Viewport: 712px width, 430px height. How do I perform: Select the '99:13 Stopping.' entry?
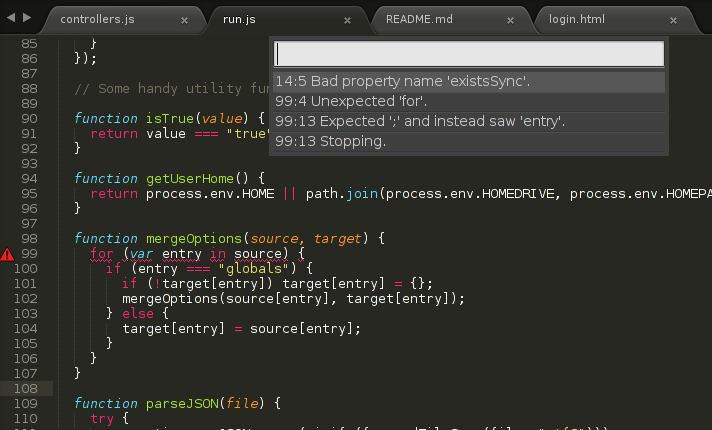(469, 141)
